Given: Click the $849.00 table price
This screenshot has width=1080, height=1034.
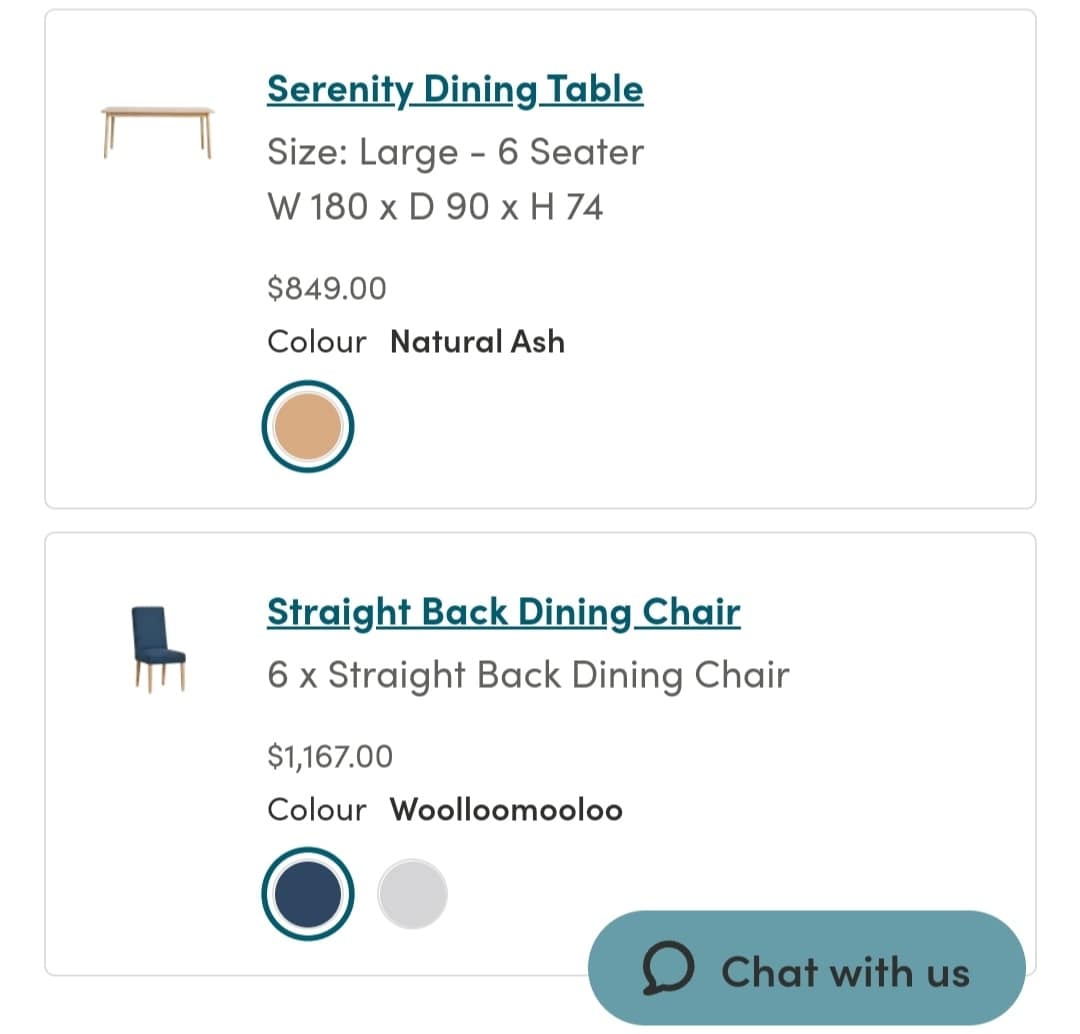Looking at the screenshot, I should 326,289.
